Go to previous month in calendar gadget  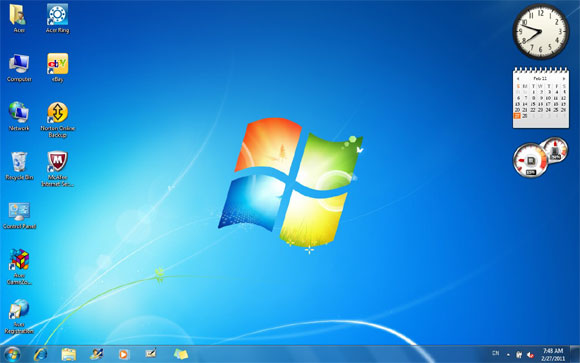pos(518,78)
